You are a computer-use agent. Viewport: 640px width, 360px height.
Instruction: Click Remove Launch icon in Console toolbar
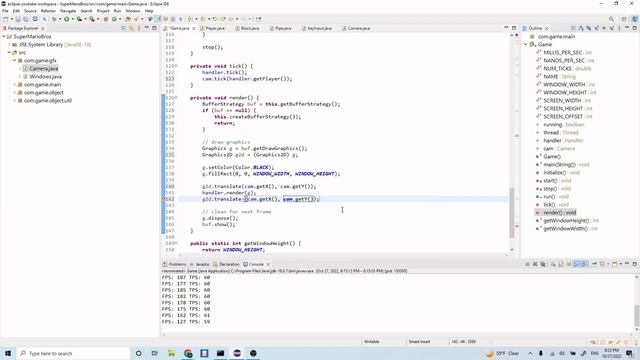(535, 264)
